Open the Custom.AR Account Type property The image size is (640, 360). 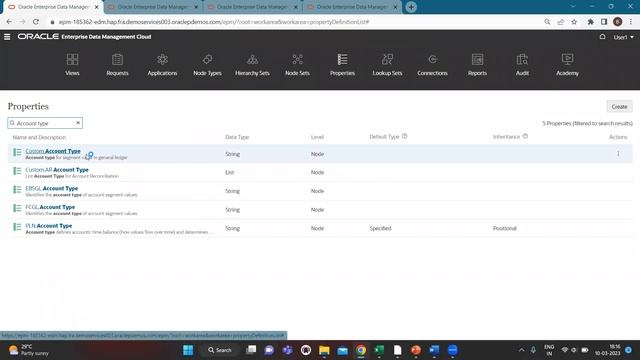(57, 170)
